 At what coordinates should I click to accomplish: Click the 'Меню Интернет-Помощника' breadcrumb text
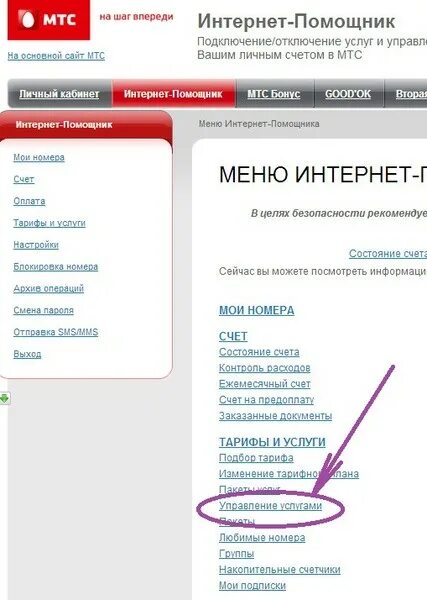(x=259, y=124)
